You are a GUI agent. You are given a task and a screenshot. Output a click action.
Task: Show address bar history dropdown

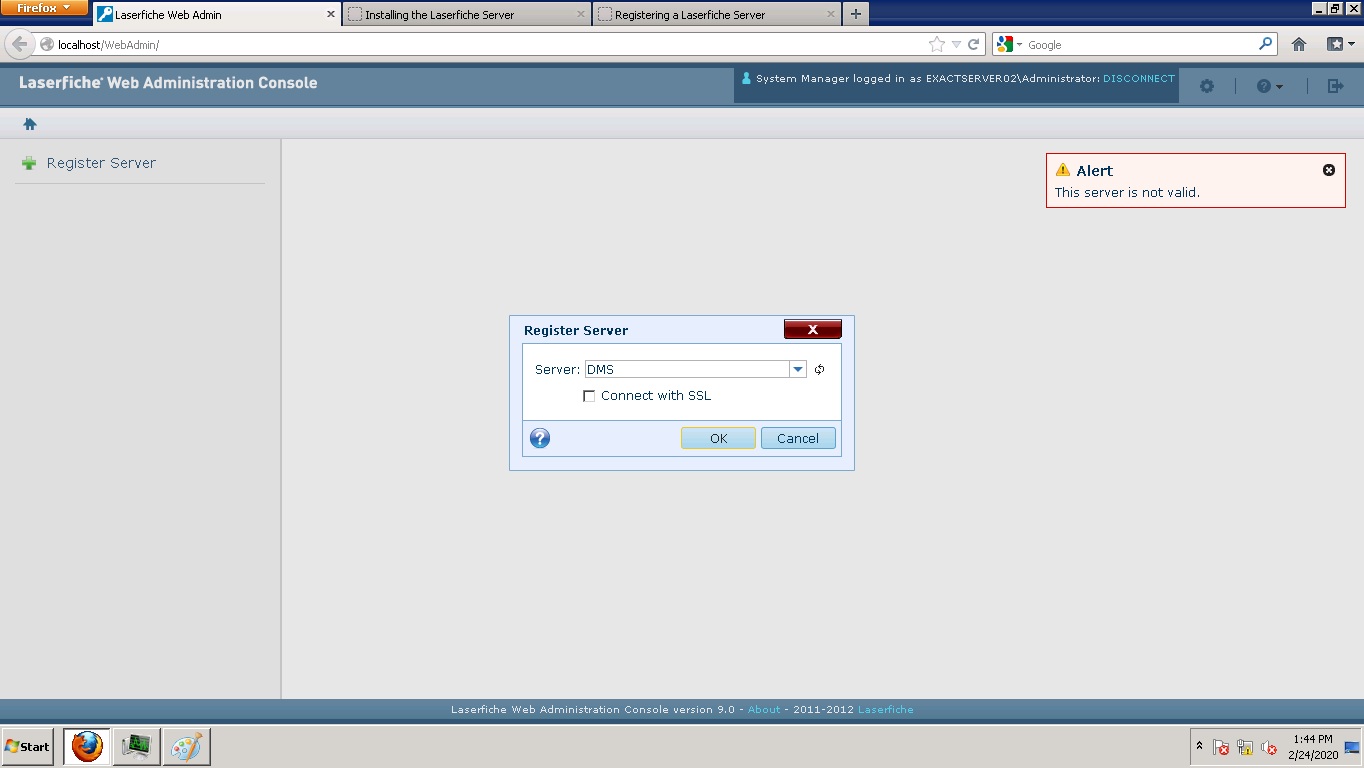click(956, 45)
